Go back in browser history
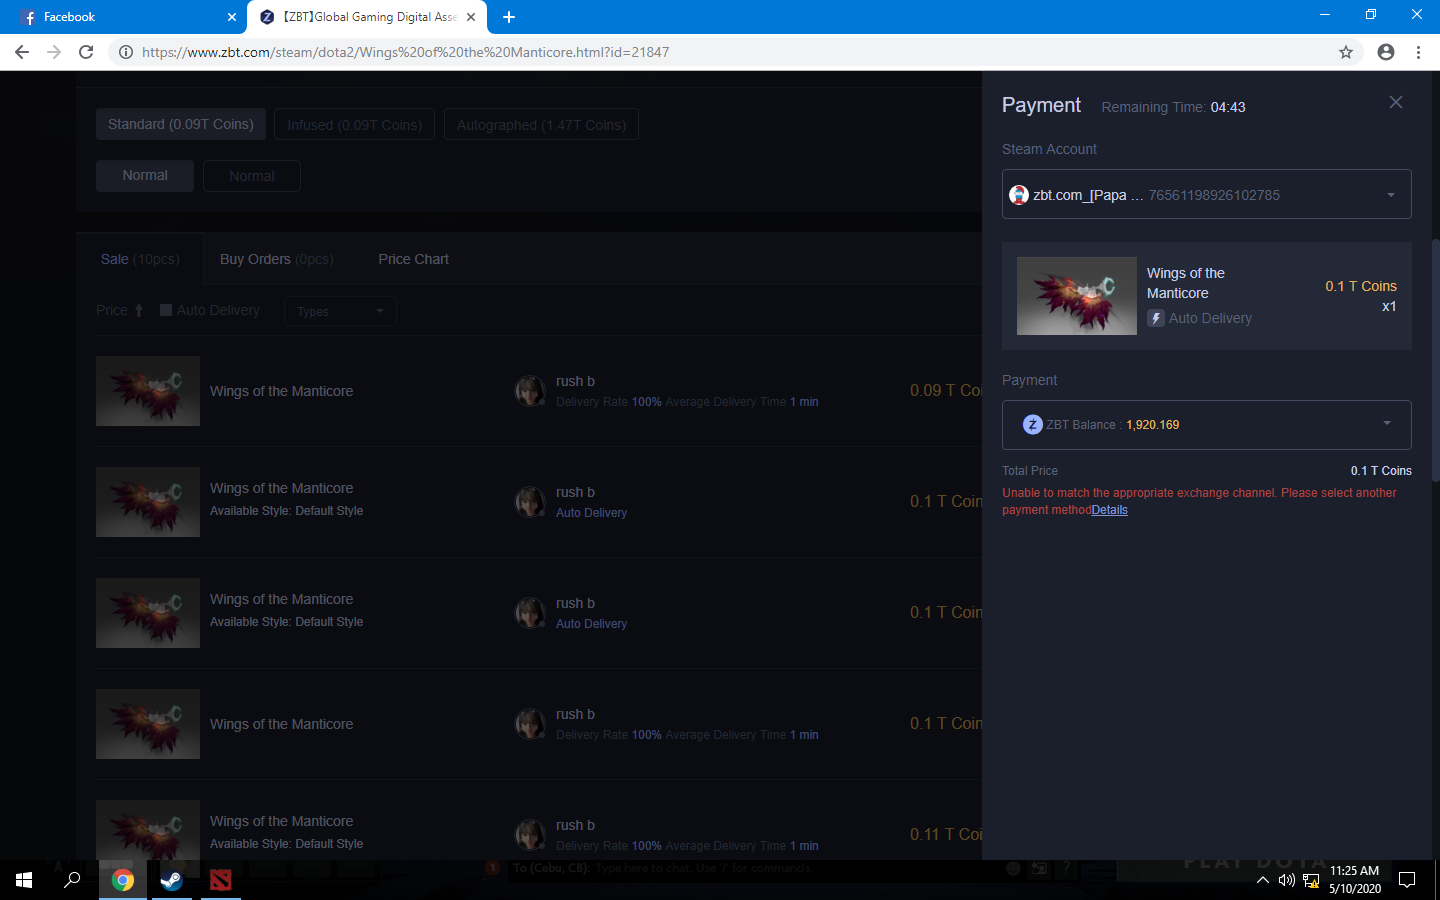This screenshot has height=900, width=1440. pyautogui.click(x=22, y=52)
